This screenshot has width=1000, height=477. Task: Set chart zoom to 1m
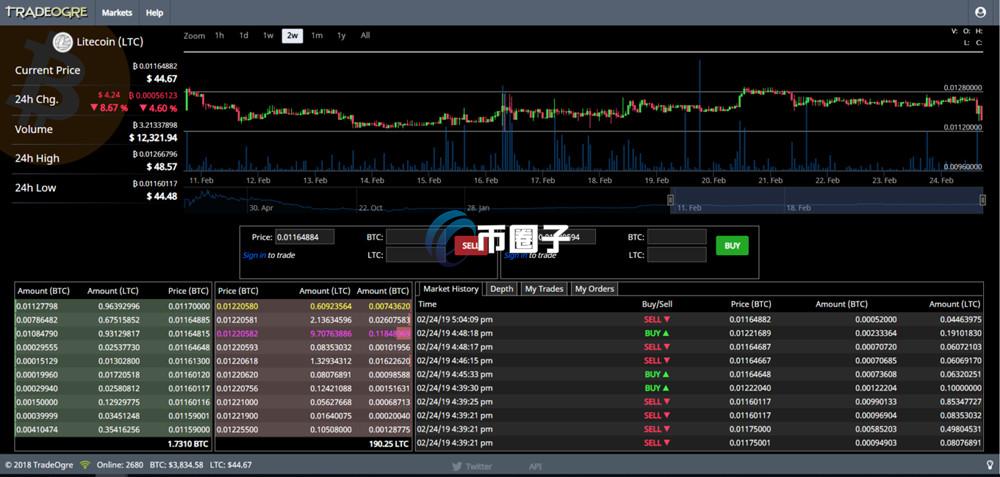coord(317,36)
